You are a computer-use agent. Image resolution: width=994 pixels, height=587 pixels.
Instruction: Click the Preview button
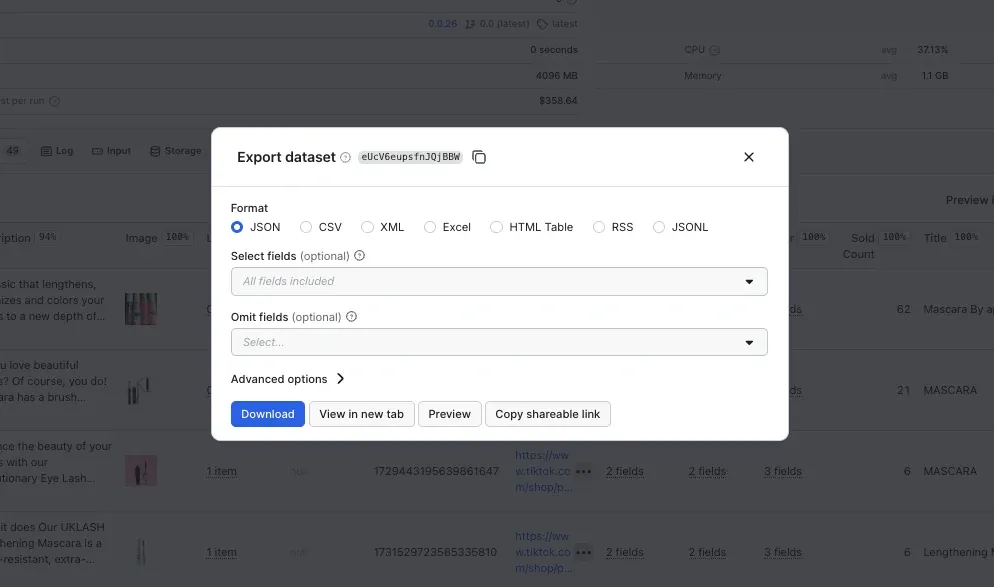(x=449, y=414)
